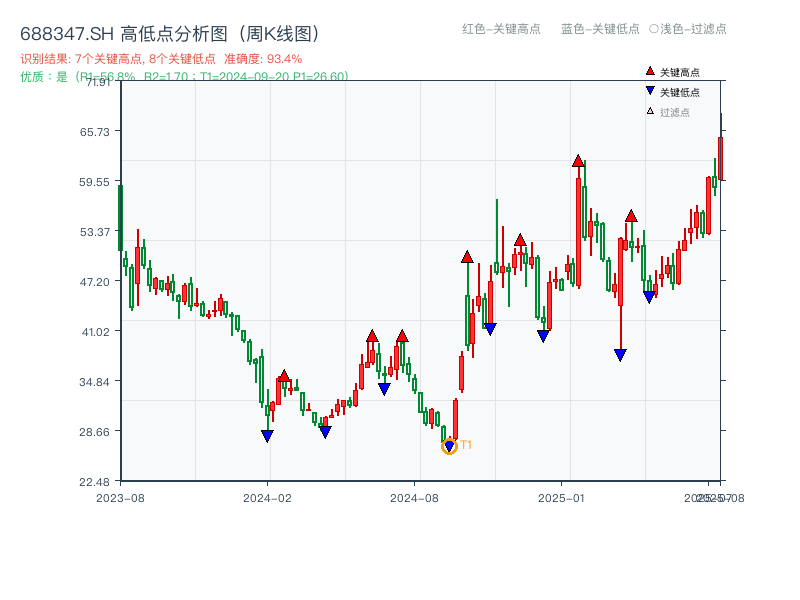
Task: Toggle the greyed 过滤点 inner legend label
Action: 674,112
